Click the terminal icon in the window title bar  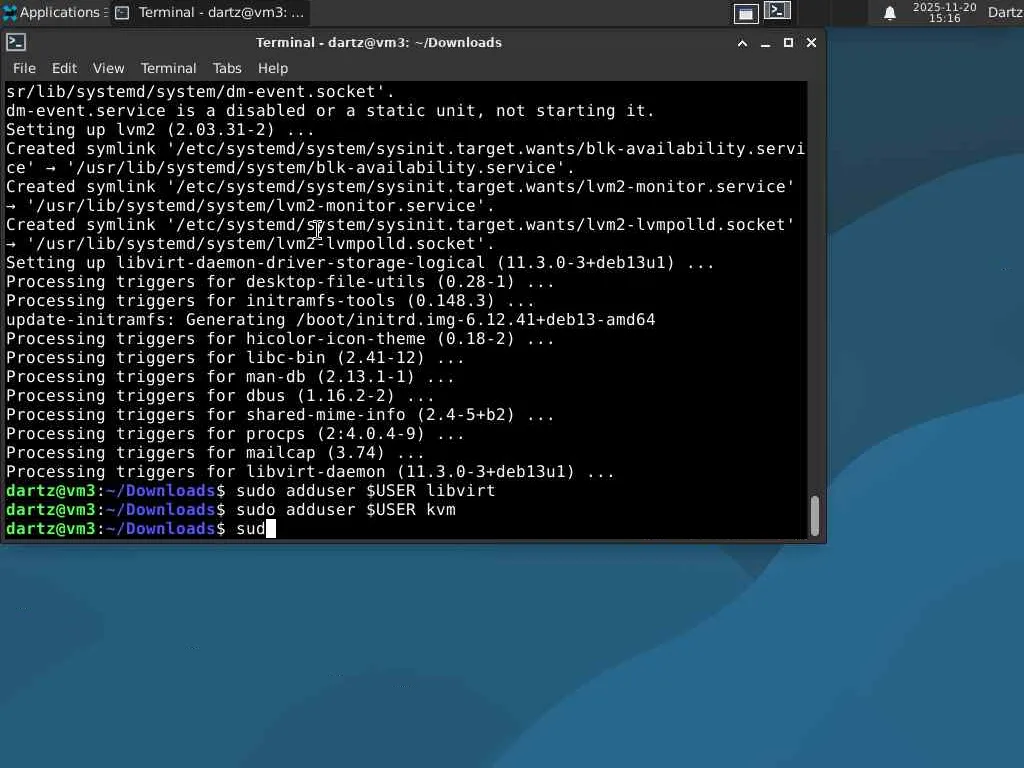[x=16, y=42]
